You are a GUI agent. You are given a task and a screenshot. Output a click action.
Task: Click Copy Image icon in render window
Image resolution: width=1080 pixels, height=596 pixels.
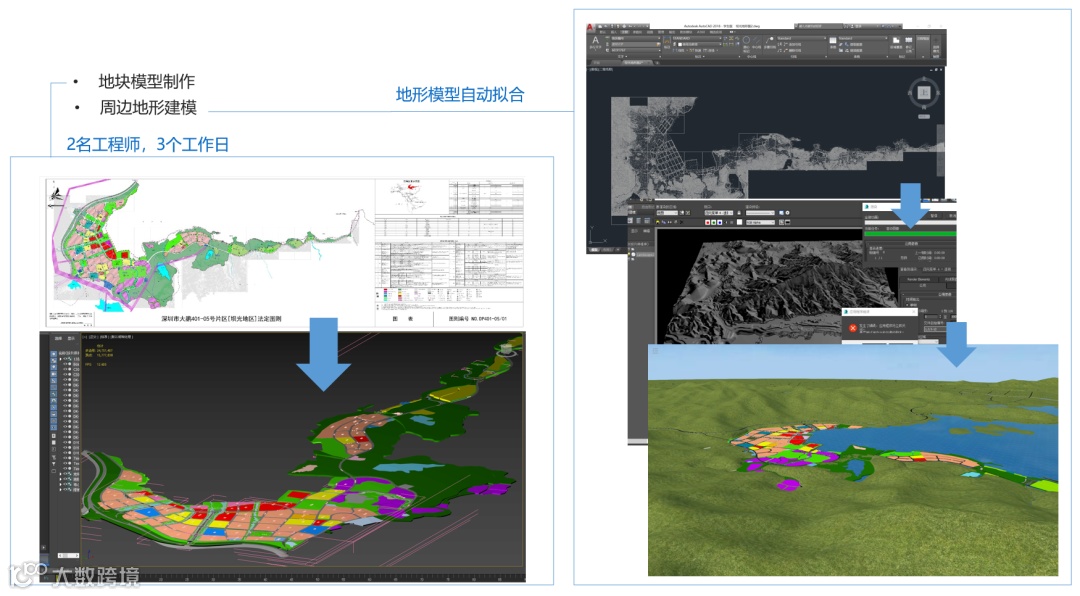663,222
